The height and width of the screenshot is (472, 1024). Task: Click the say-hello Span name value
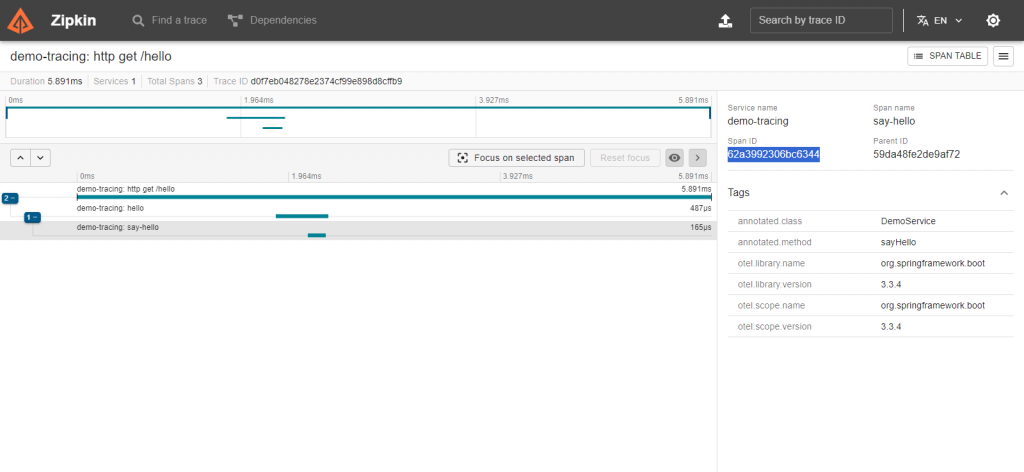[894, 121]
